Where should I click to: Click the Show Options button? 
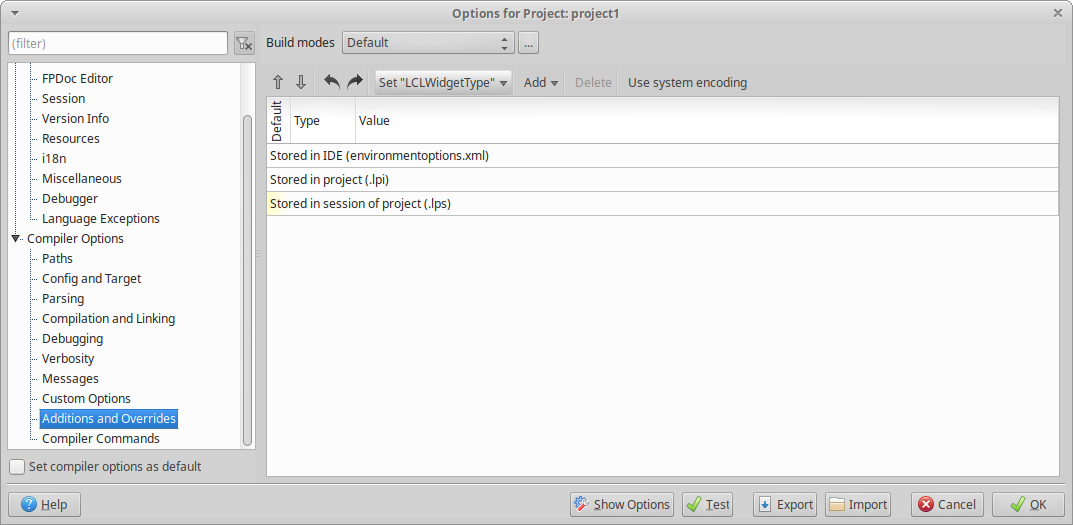(621, 504)
